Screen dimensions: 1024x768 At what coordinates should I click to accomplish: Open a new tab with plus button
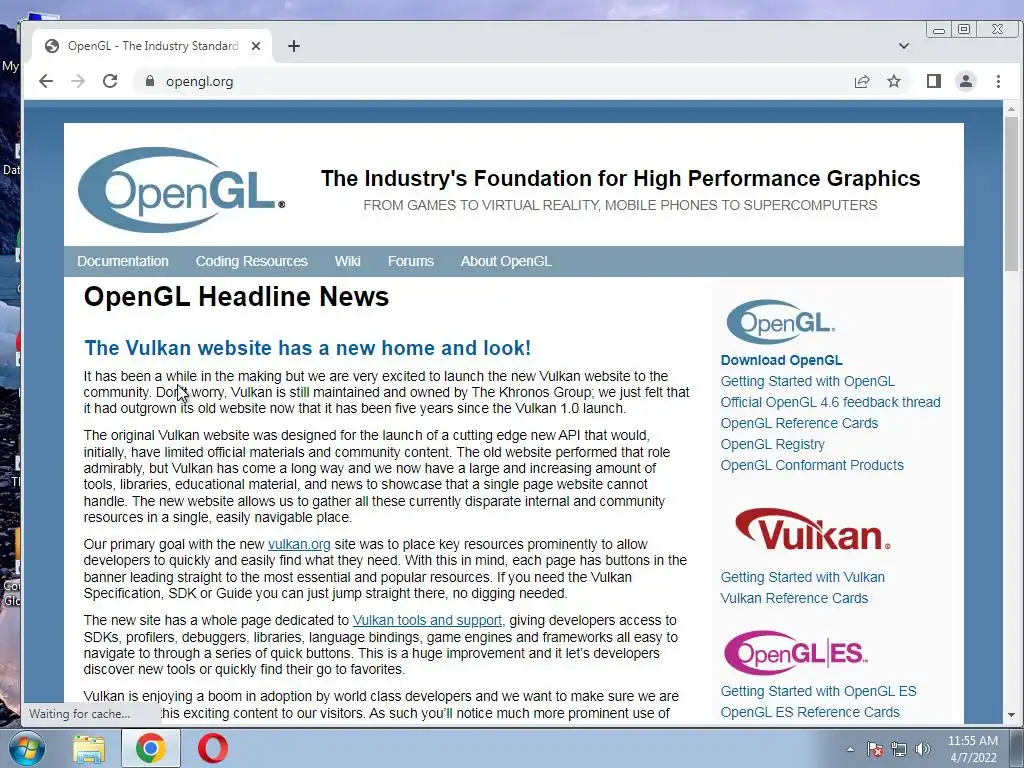click(294, 46)
